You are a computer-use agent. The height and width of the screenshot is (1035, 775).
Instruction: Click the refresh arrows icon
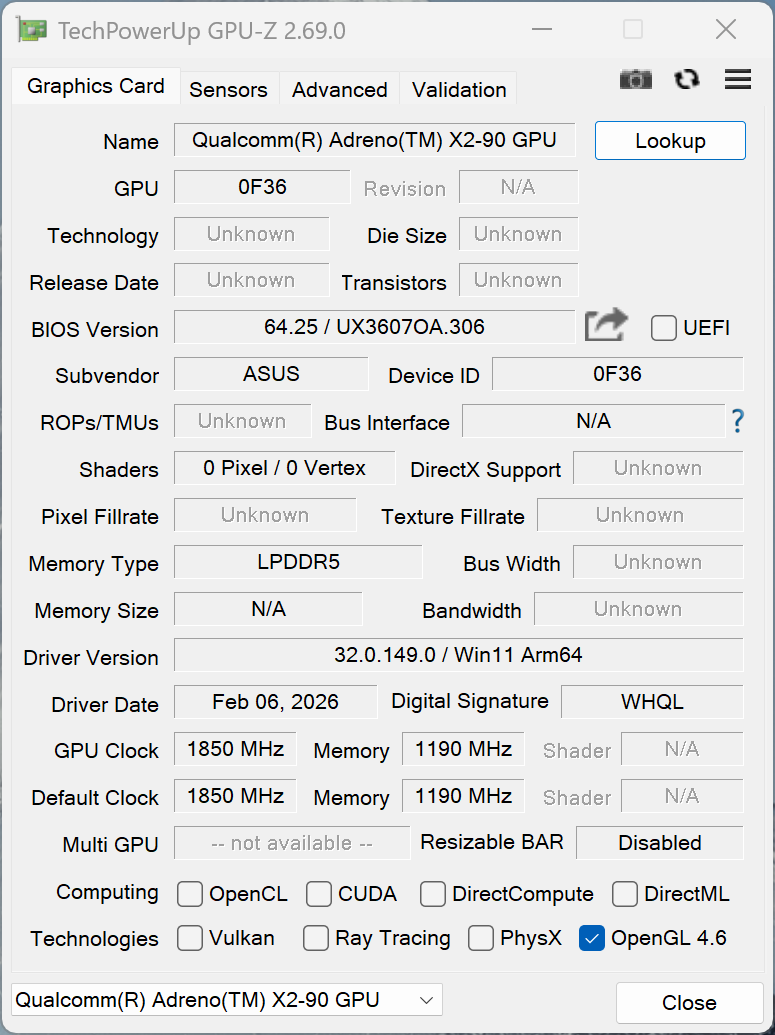tap(687, 80)
